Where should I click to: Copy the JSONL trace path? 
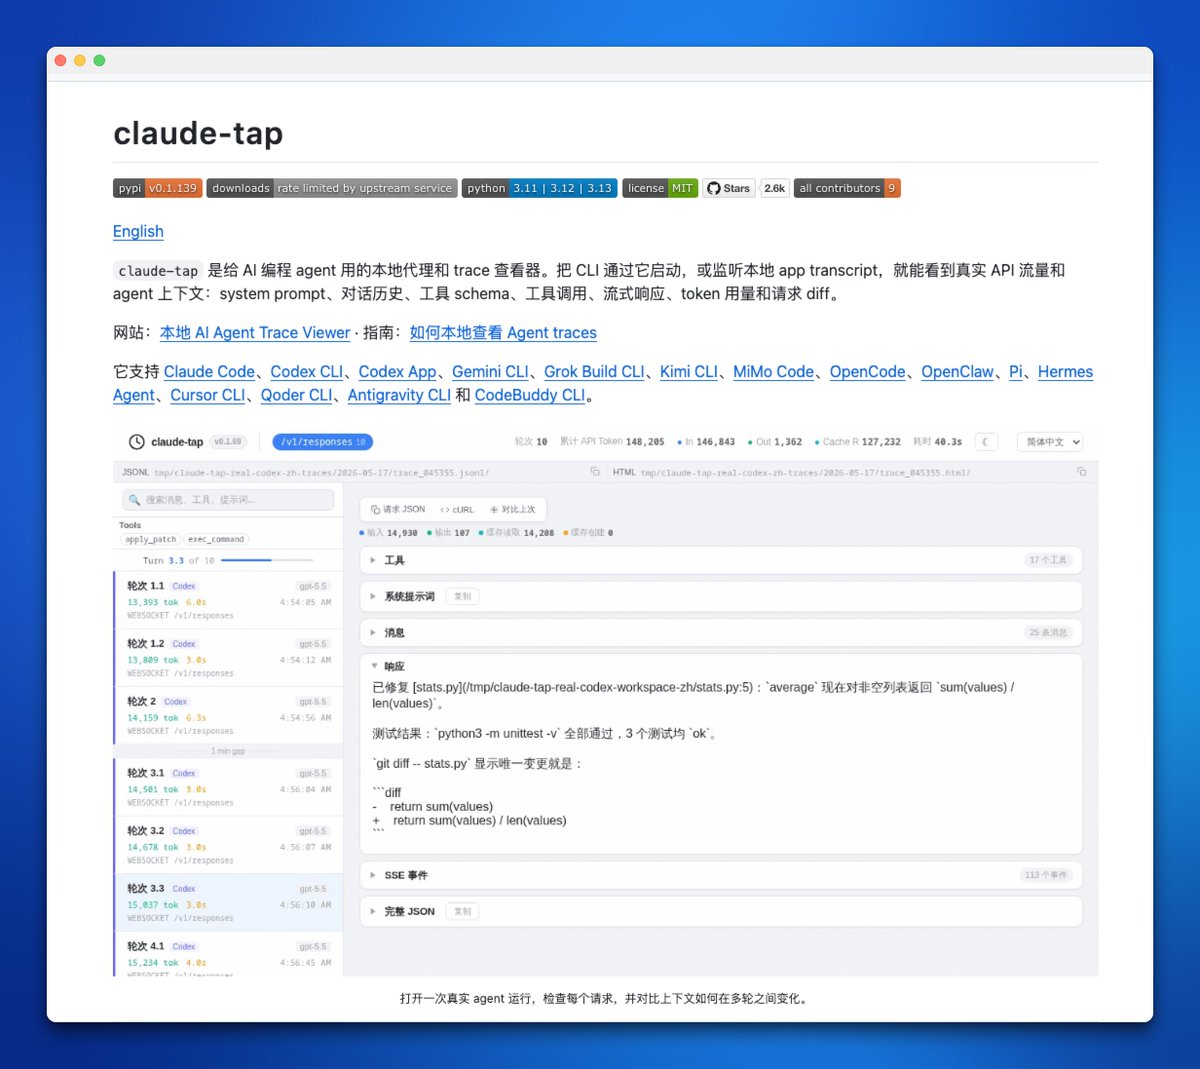click(x=595, y=472)
